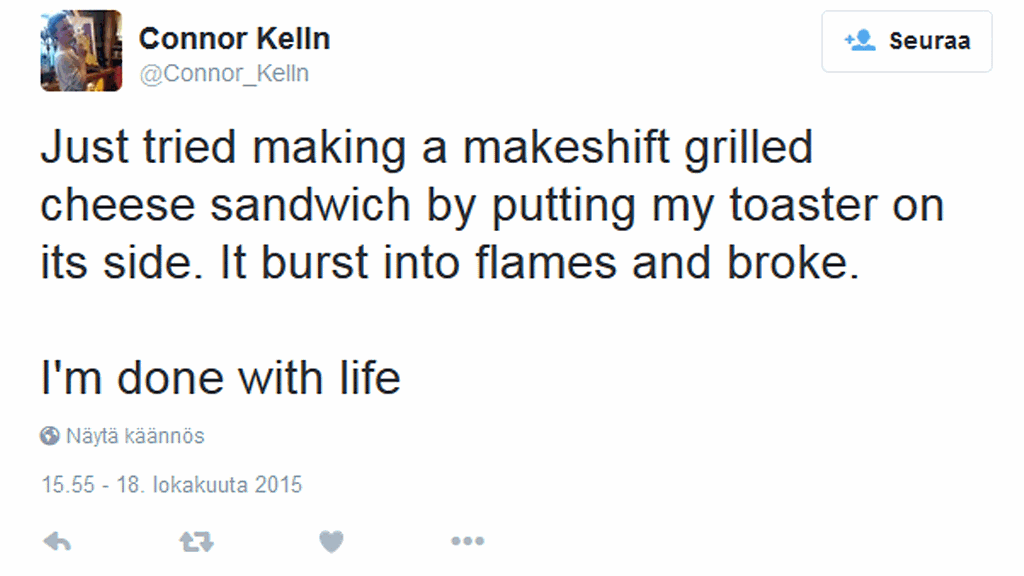Retweet the grilled cheese tweet
Viewport: 1024px width, 576px height.
[x=196, y=542]
